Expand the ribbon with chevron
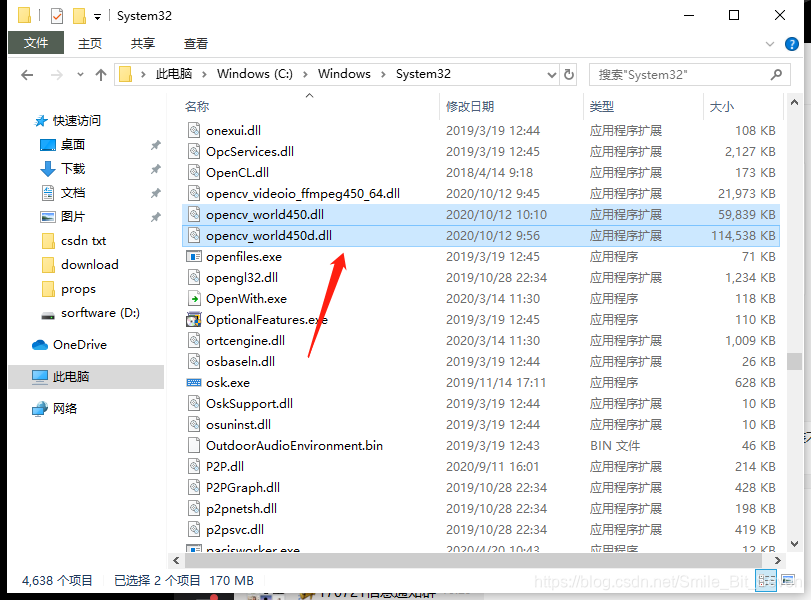Viewport: 811px width, 600px height. (x=770, y=44)
